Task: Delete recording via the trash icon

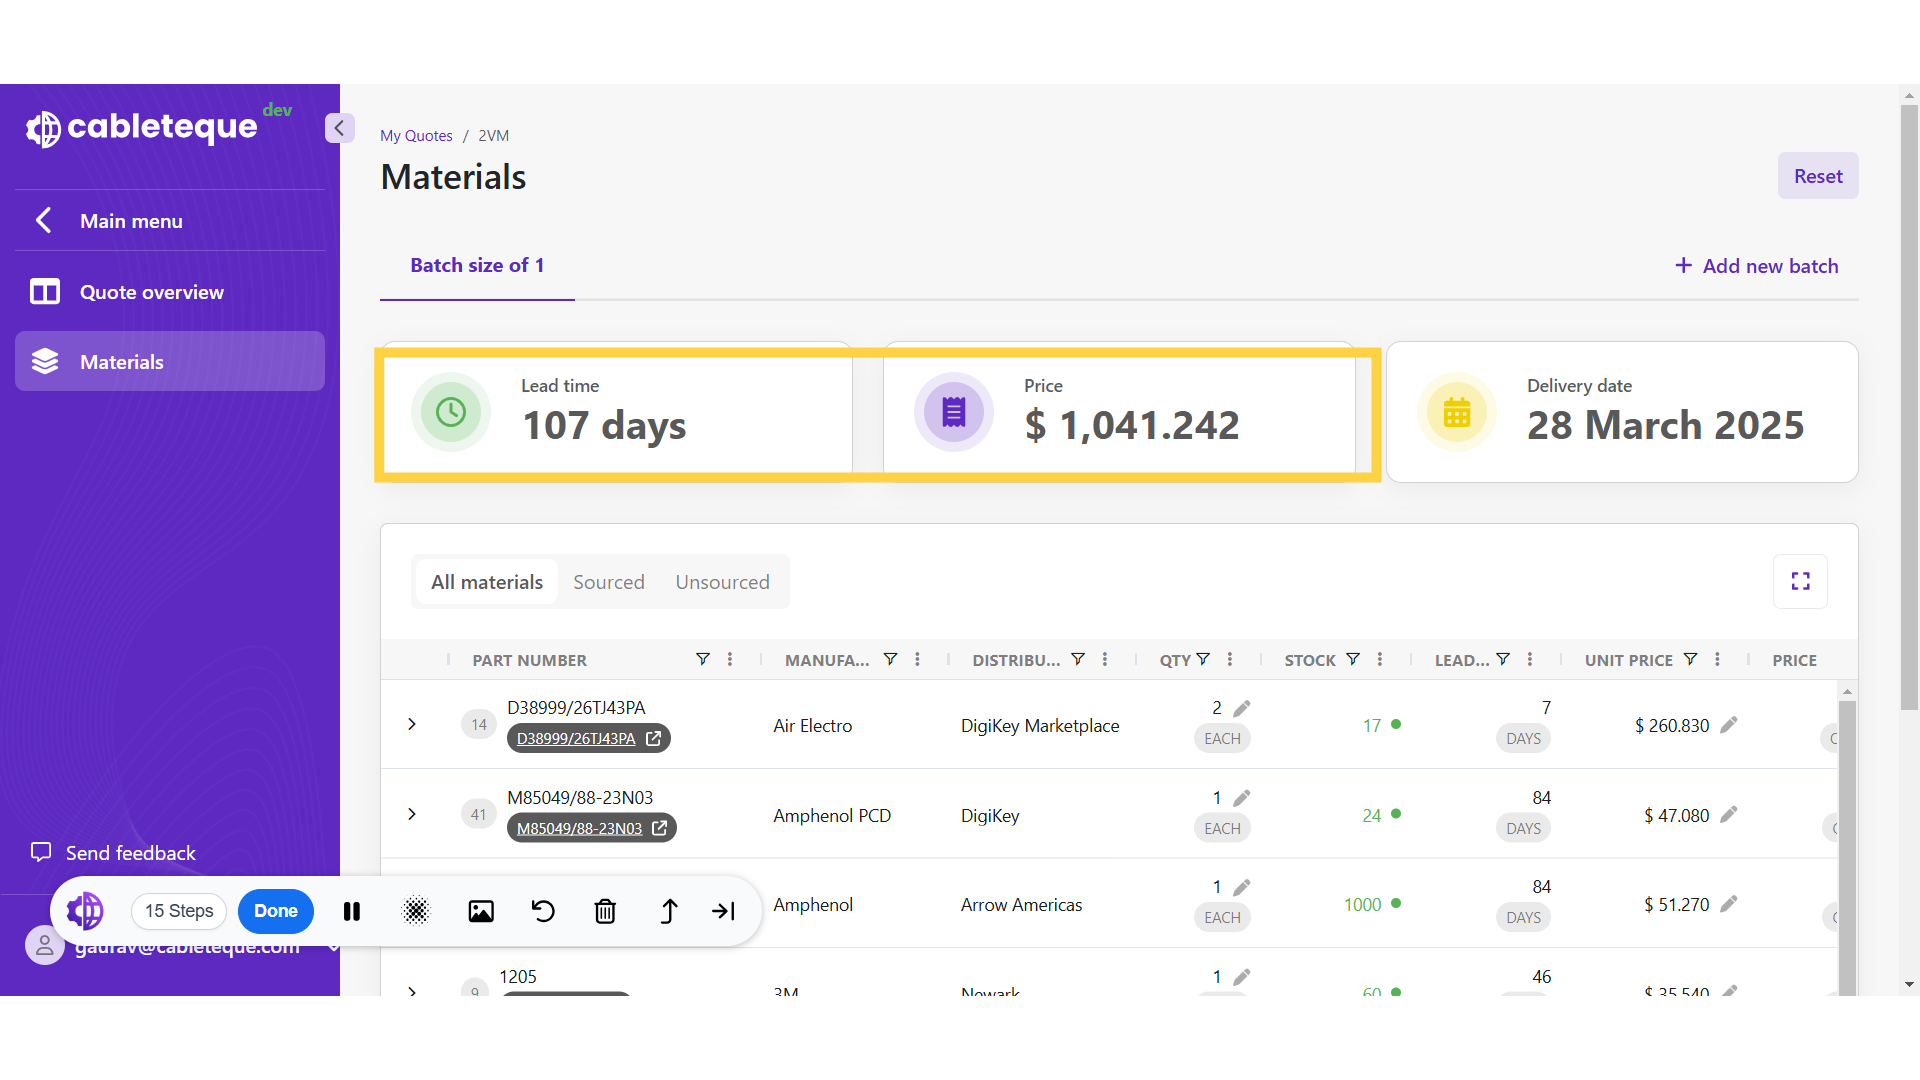Action: pos(605,911)
